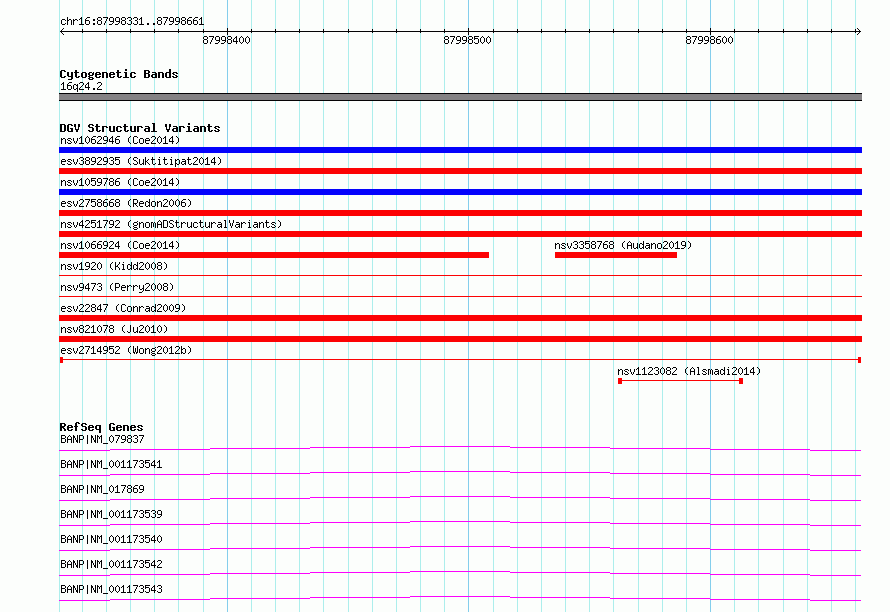
Task: Select the BANP|NM_017869 transcript label
Action: pyautogui.click(x=102, y=489)
